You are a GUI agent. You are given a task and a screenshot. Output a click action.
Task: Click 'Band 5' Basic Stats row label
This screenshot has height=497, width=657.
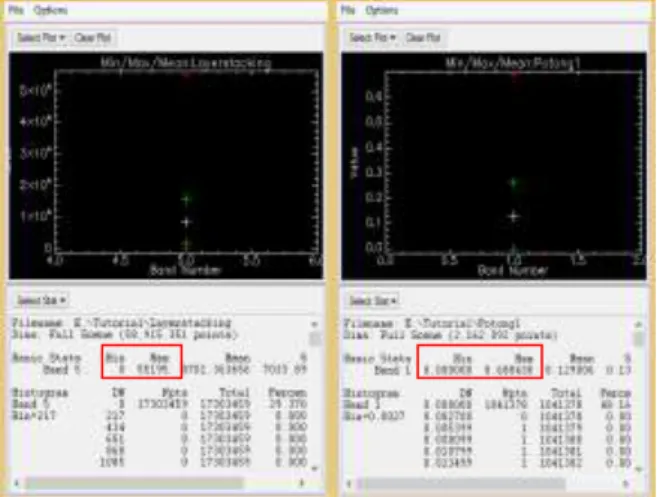(x=62, y=370)
